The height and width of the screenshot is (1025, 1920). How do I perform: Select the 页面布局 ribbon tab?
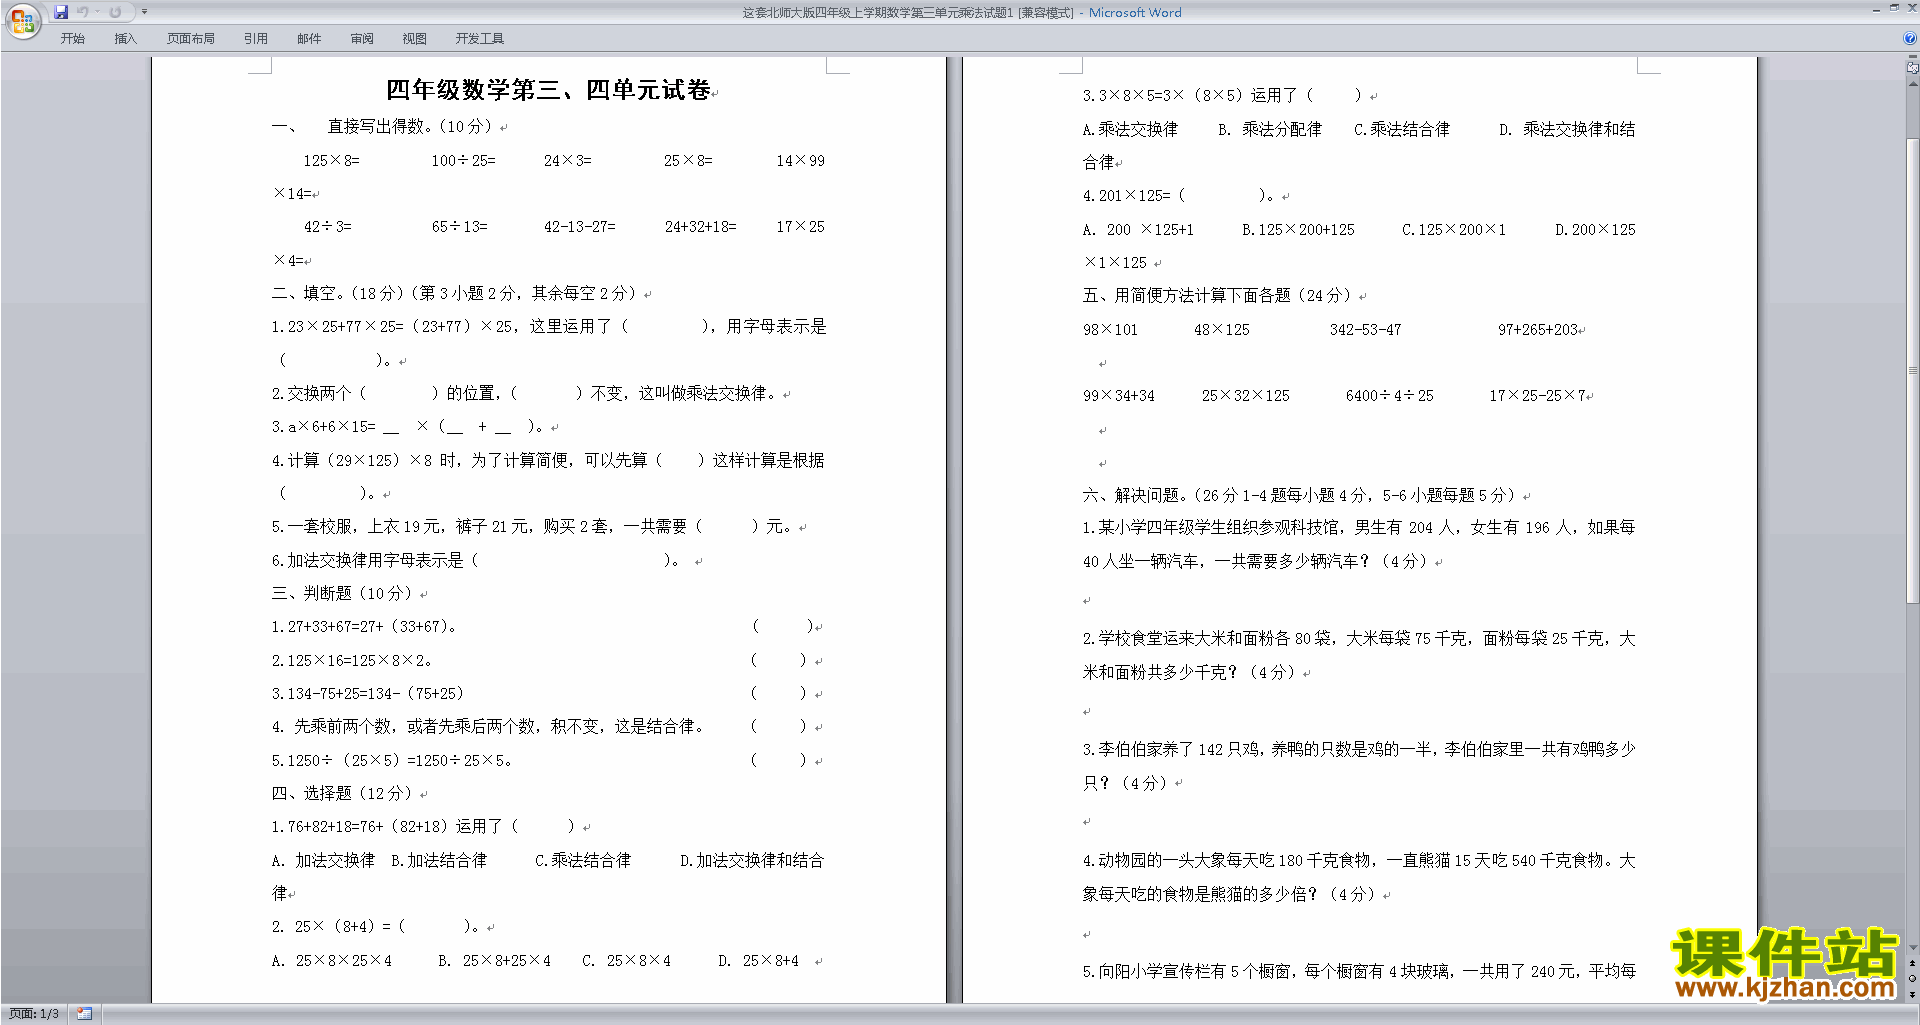pyautogui.click(x=191, y=39)
